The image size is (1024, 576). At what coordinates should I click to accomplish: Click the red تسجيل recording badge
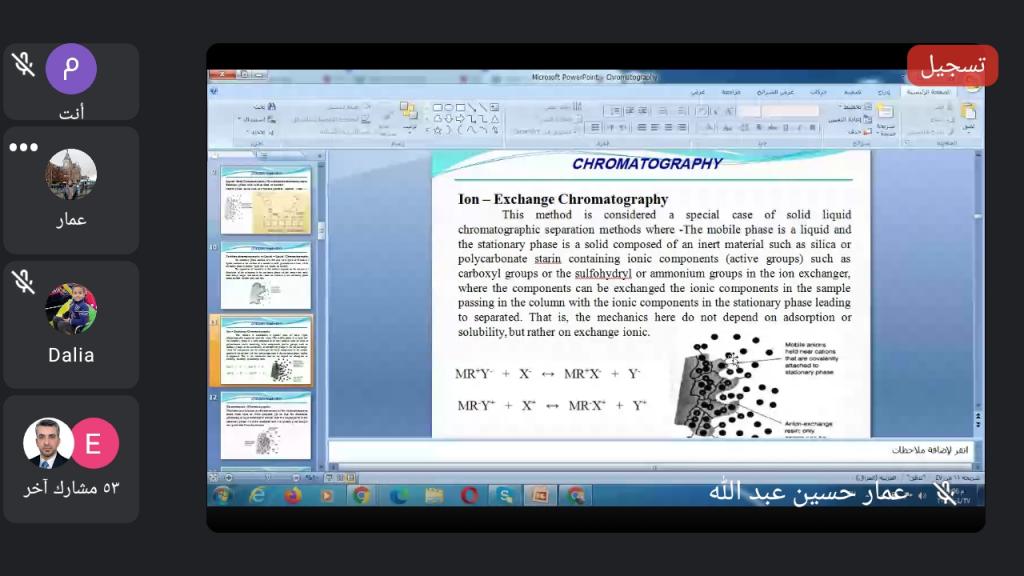pos(952,66)
